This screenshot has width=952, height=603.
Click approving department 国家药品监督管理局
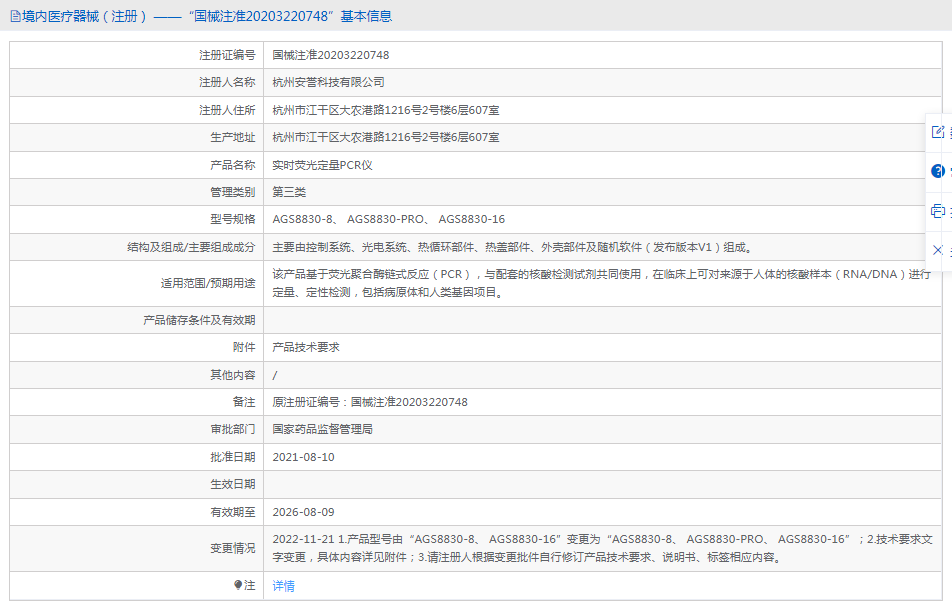pos(322,429)
